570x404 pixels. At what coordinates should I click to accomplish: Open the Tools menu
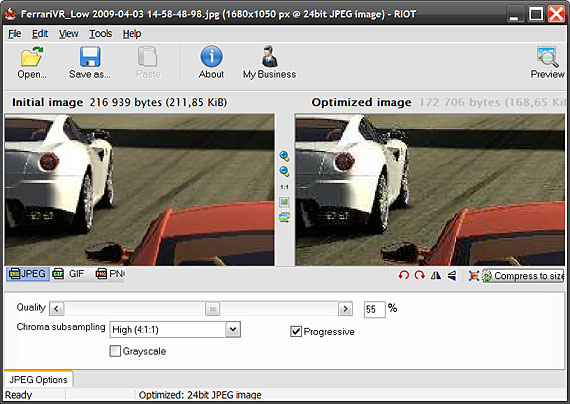(101, 34)
